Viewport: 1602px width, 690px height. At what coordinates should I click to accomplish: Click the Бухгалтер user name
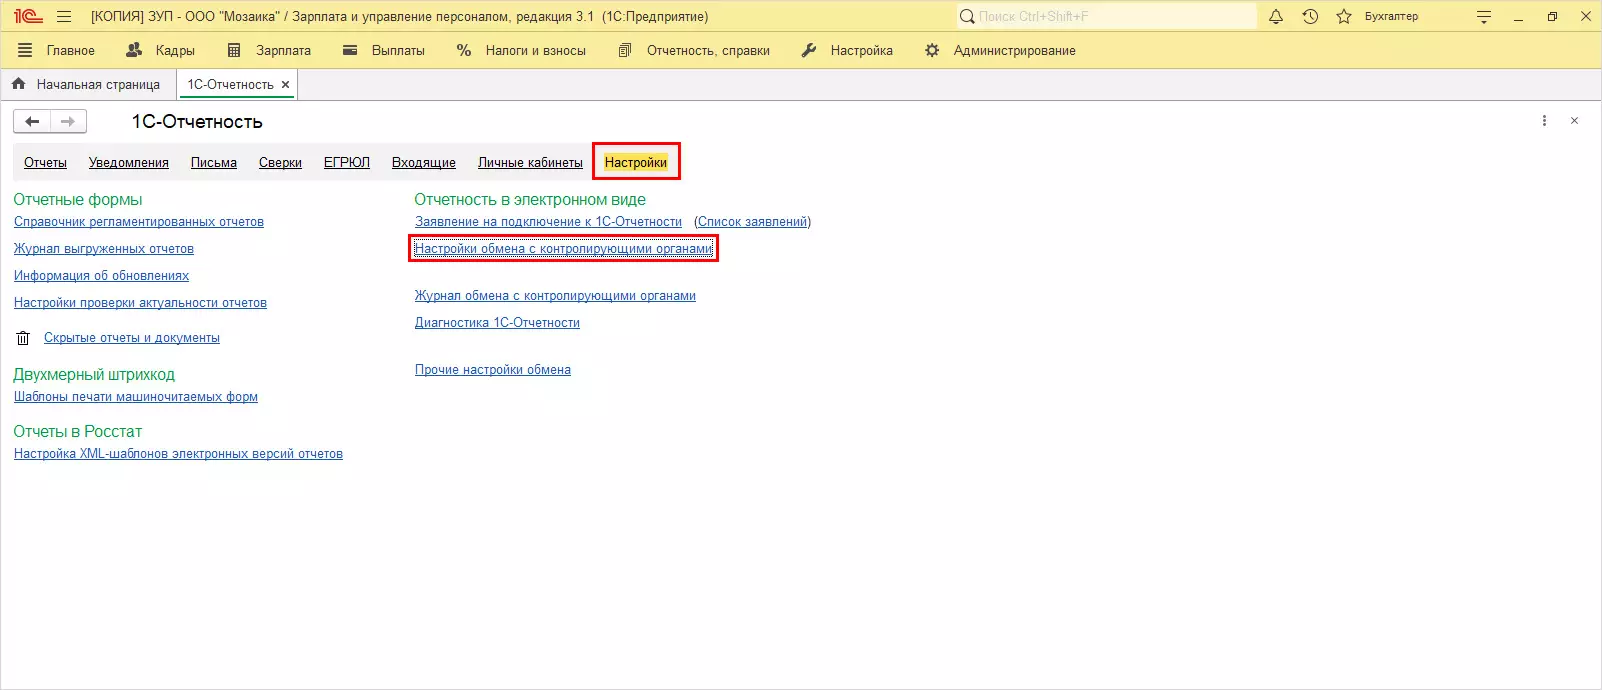click(1391, 16)
